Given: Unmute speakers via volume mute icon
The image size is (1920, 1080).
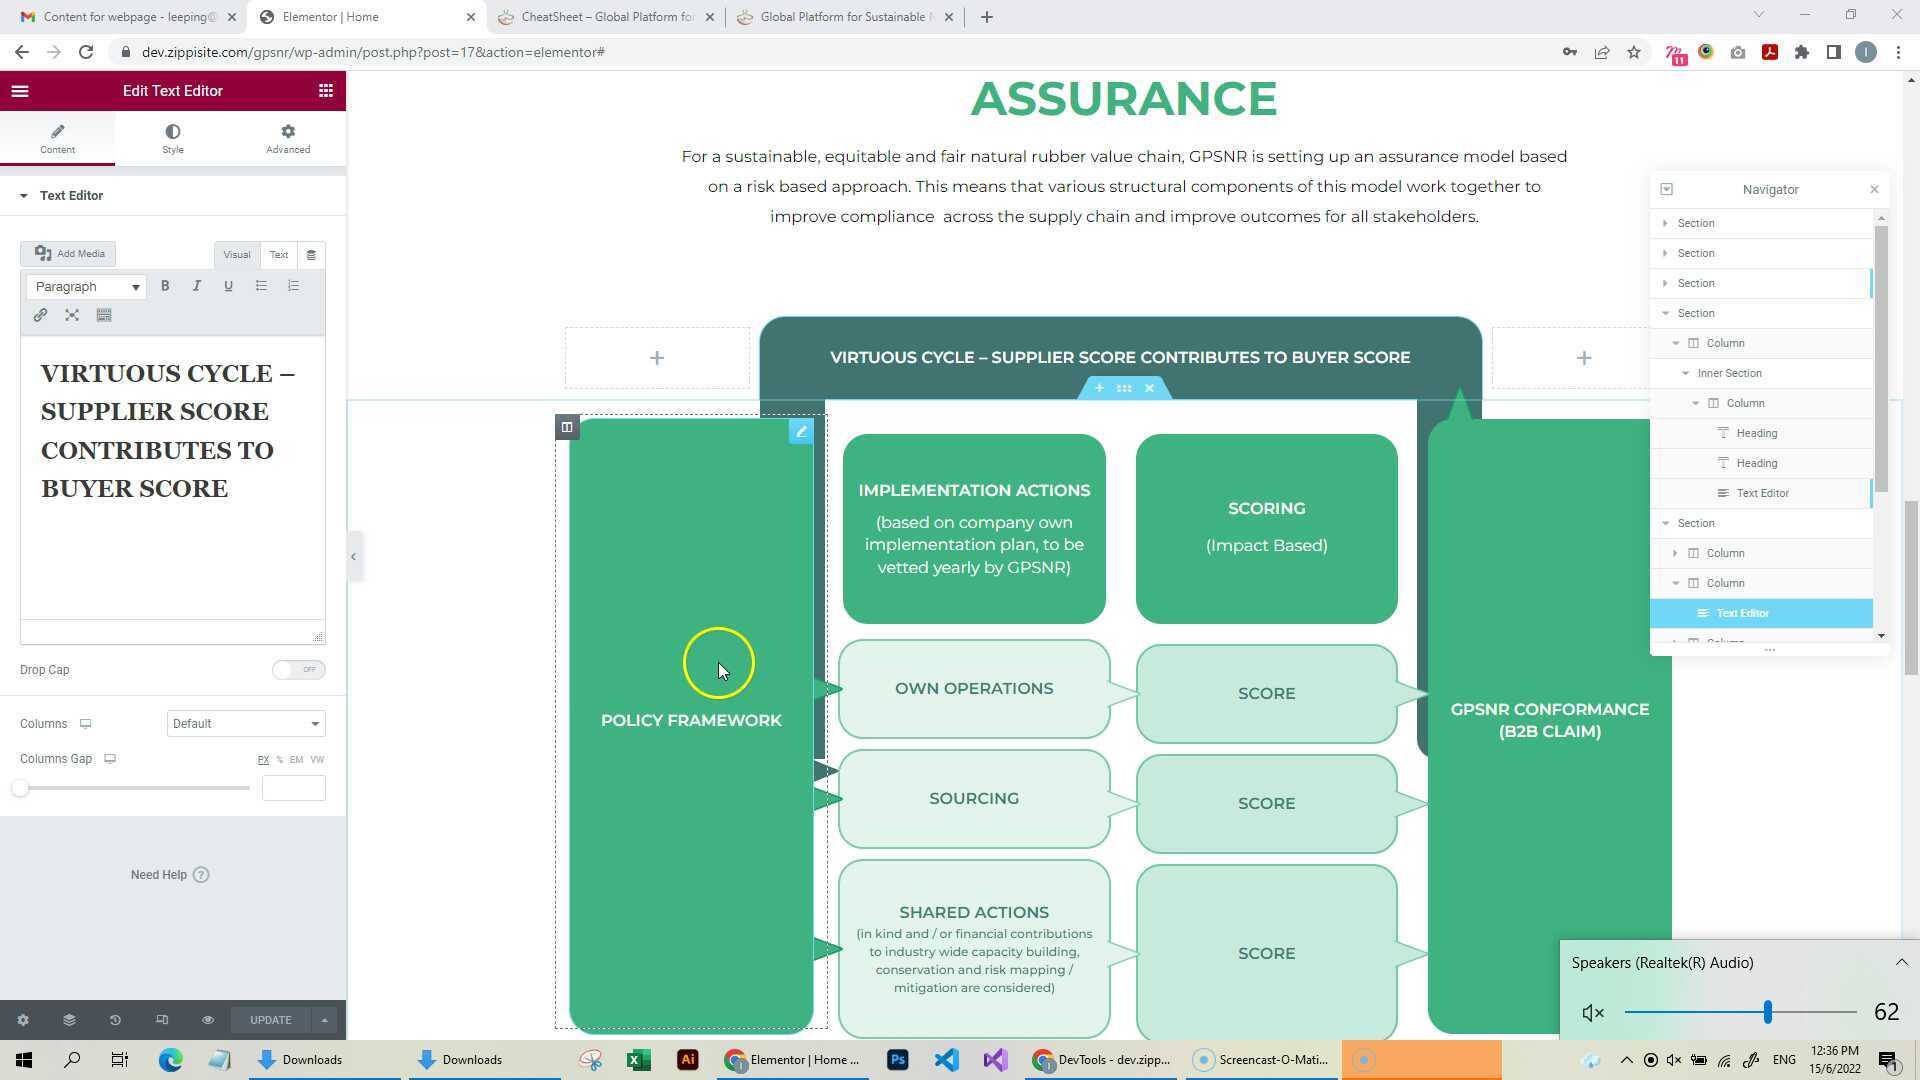Looking at the screenshot, I should 1593,1013.
